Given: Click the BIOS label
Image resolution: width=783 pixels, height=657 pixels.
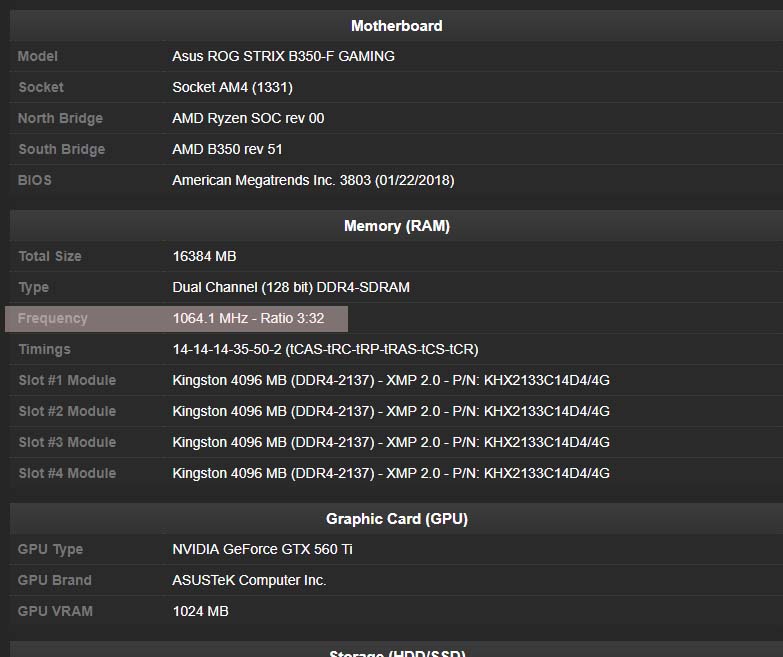Looking at the screenshot, I should (x=34, y=180).
